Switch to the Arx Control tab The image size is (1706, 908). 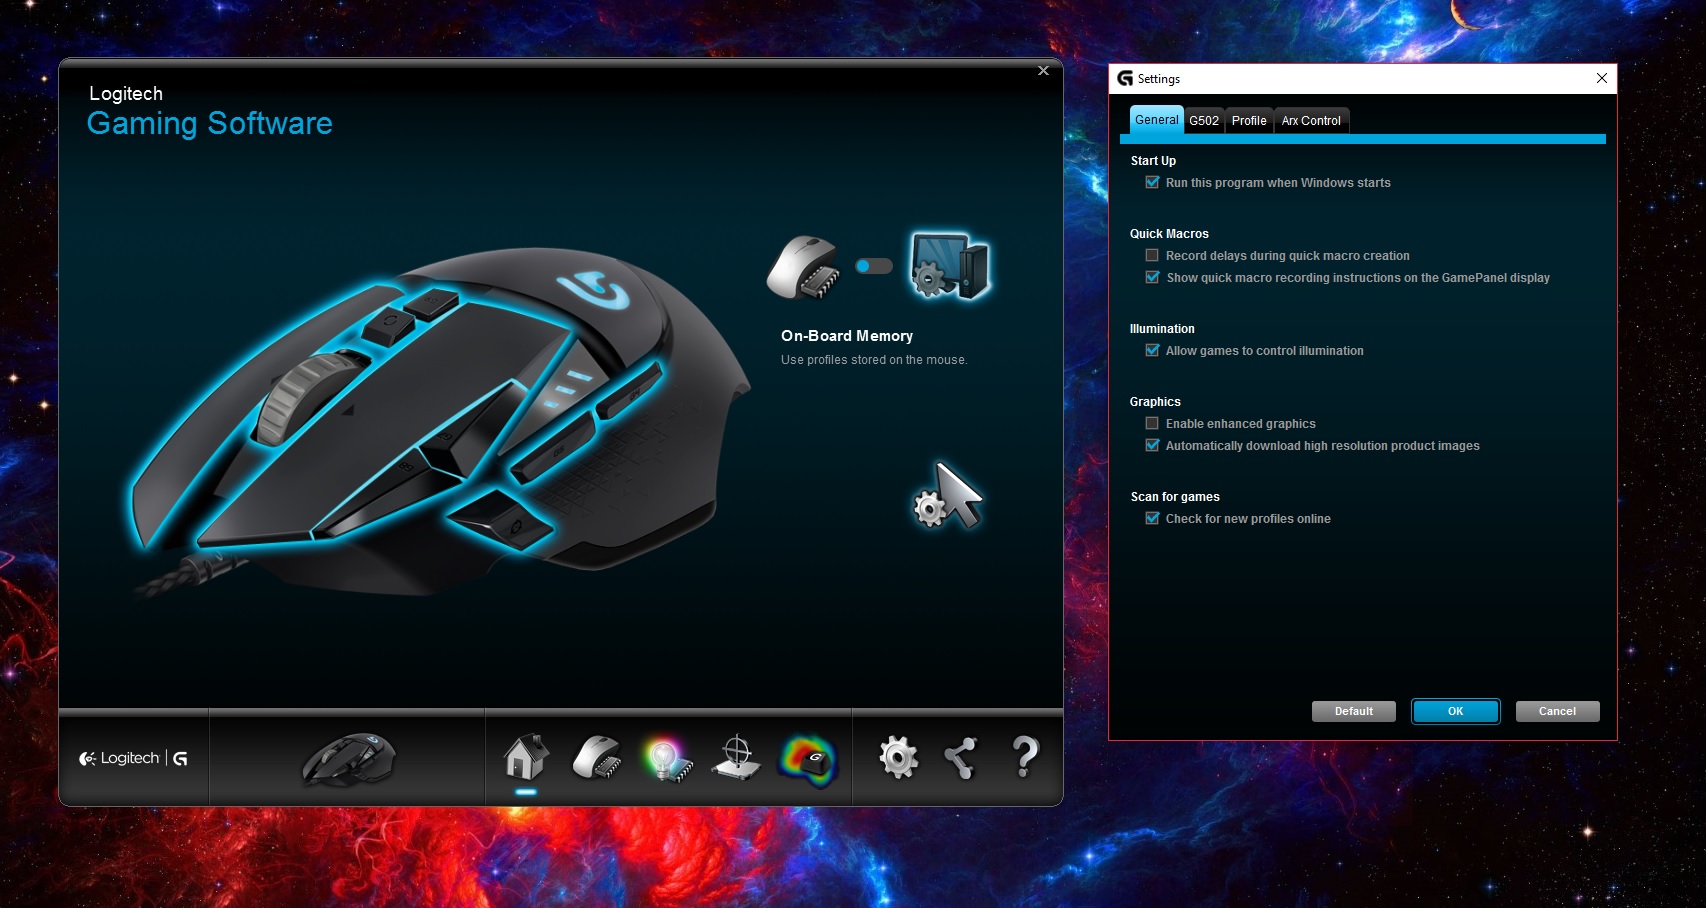click(1311, 121)
